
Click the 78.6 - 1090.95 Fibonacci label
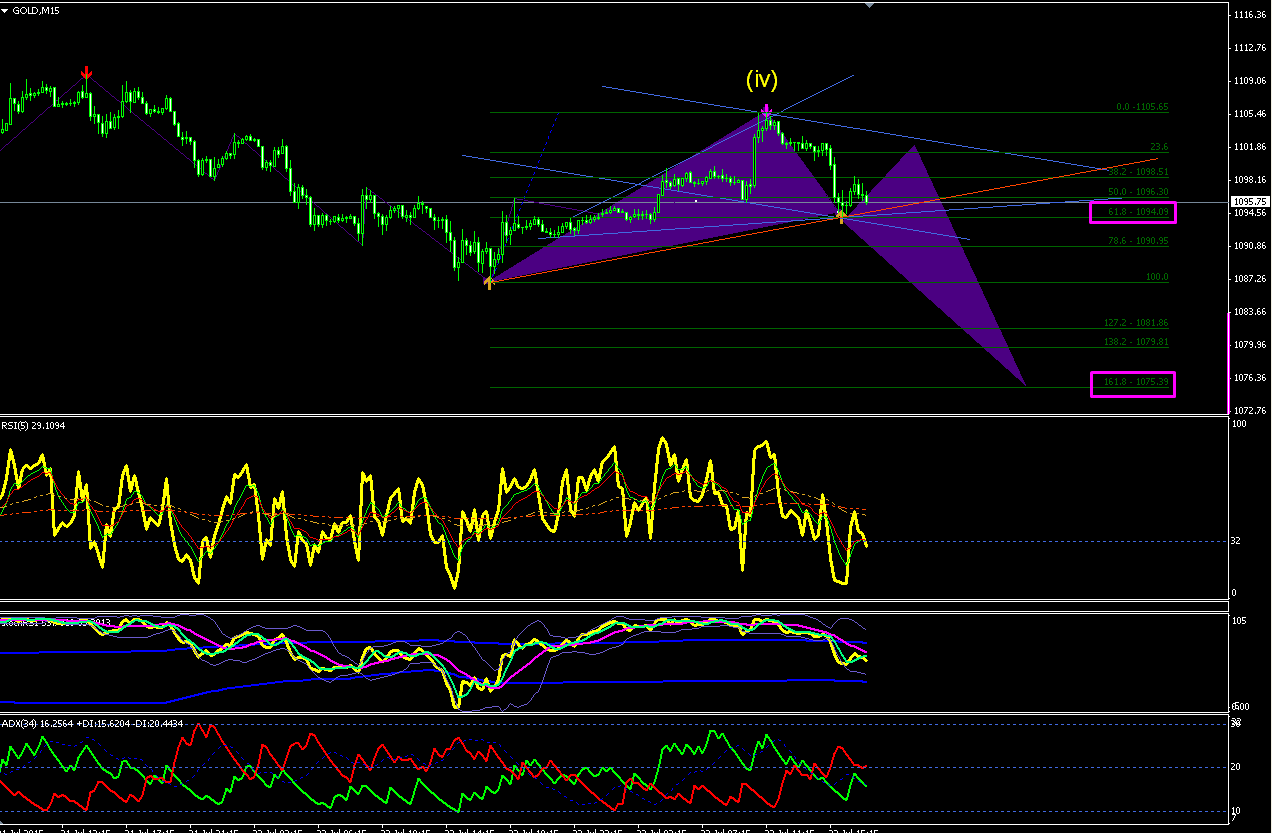[x=1138, y=241]
